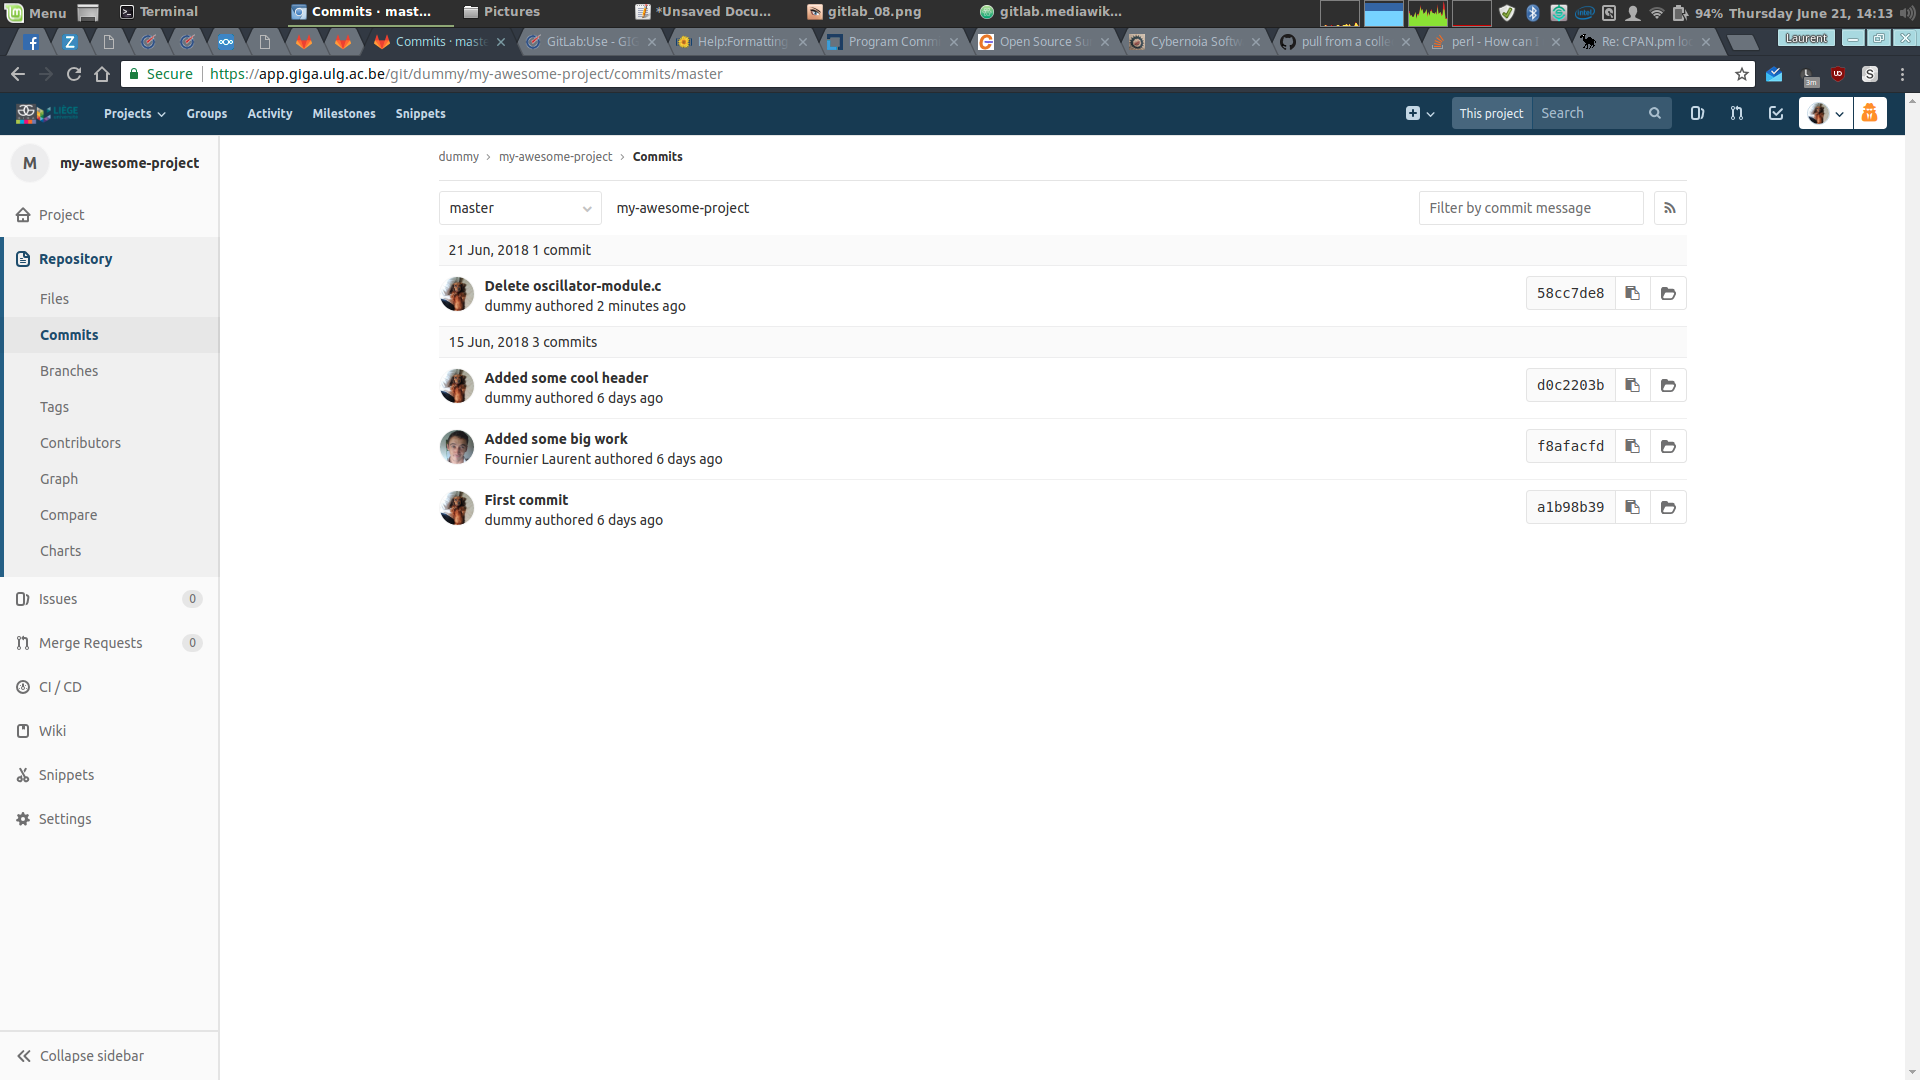This screenshot has height=1080, width=1920.
Task: Copy commit SHA a1b98b39 to clipboard
Action: tap(1632, 507)
